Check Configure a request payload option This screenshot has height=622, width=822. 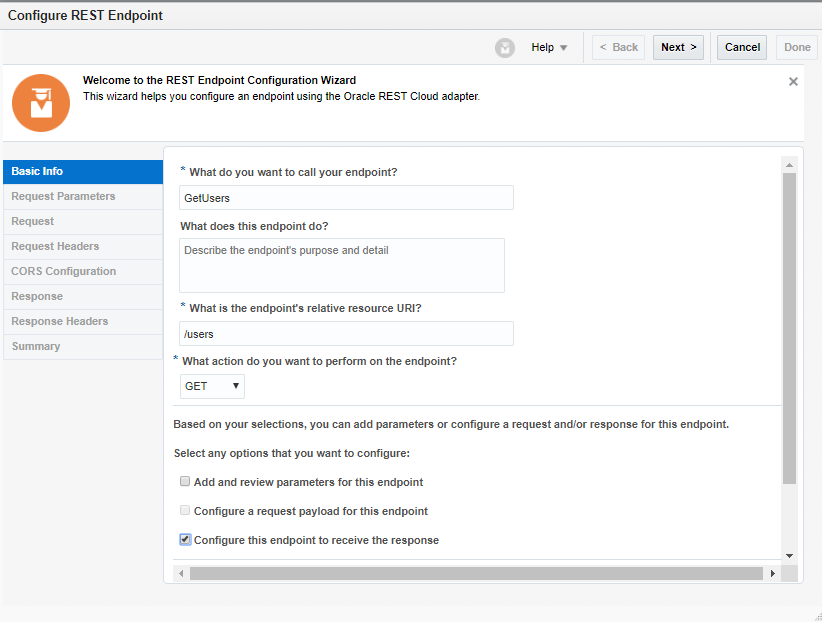(x=185, y=511)
